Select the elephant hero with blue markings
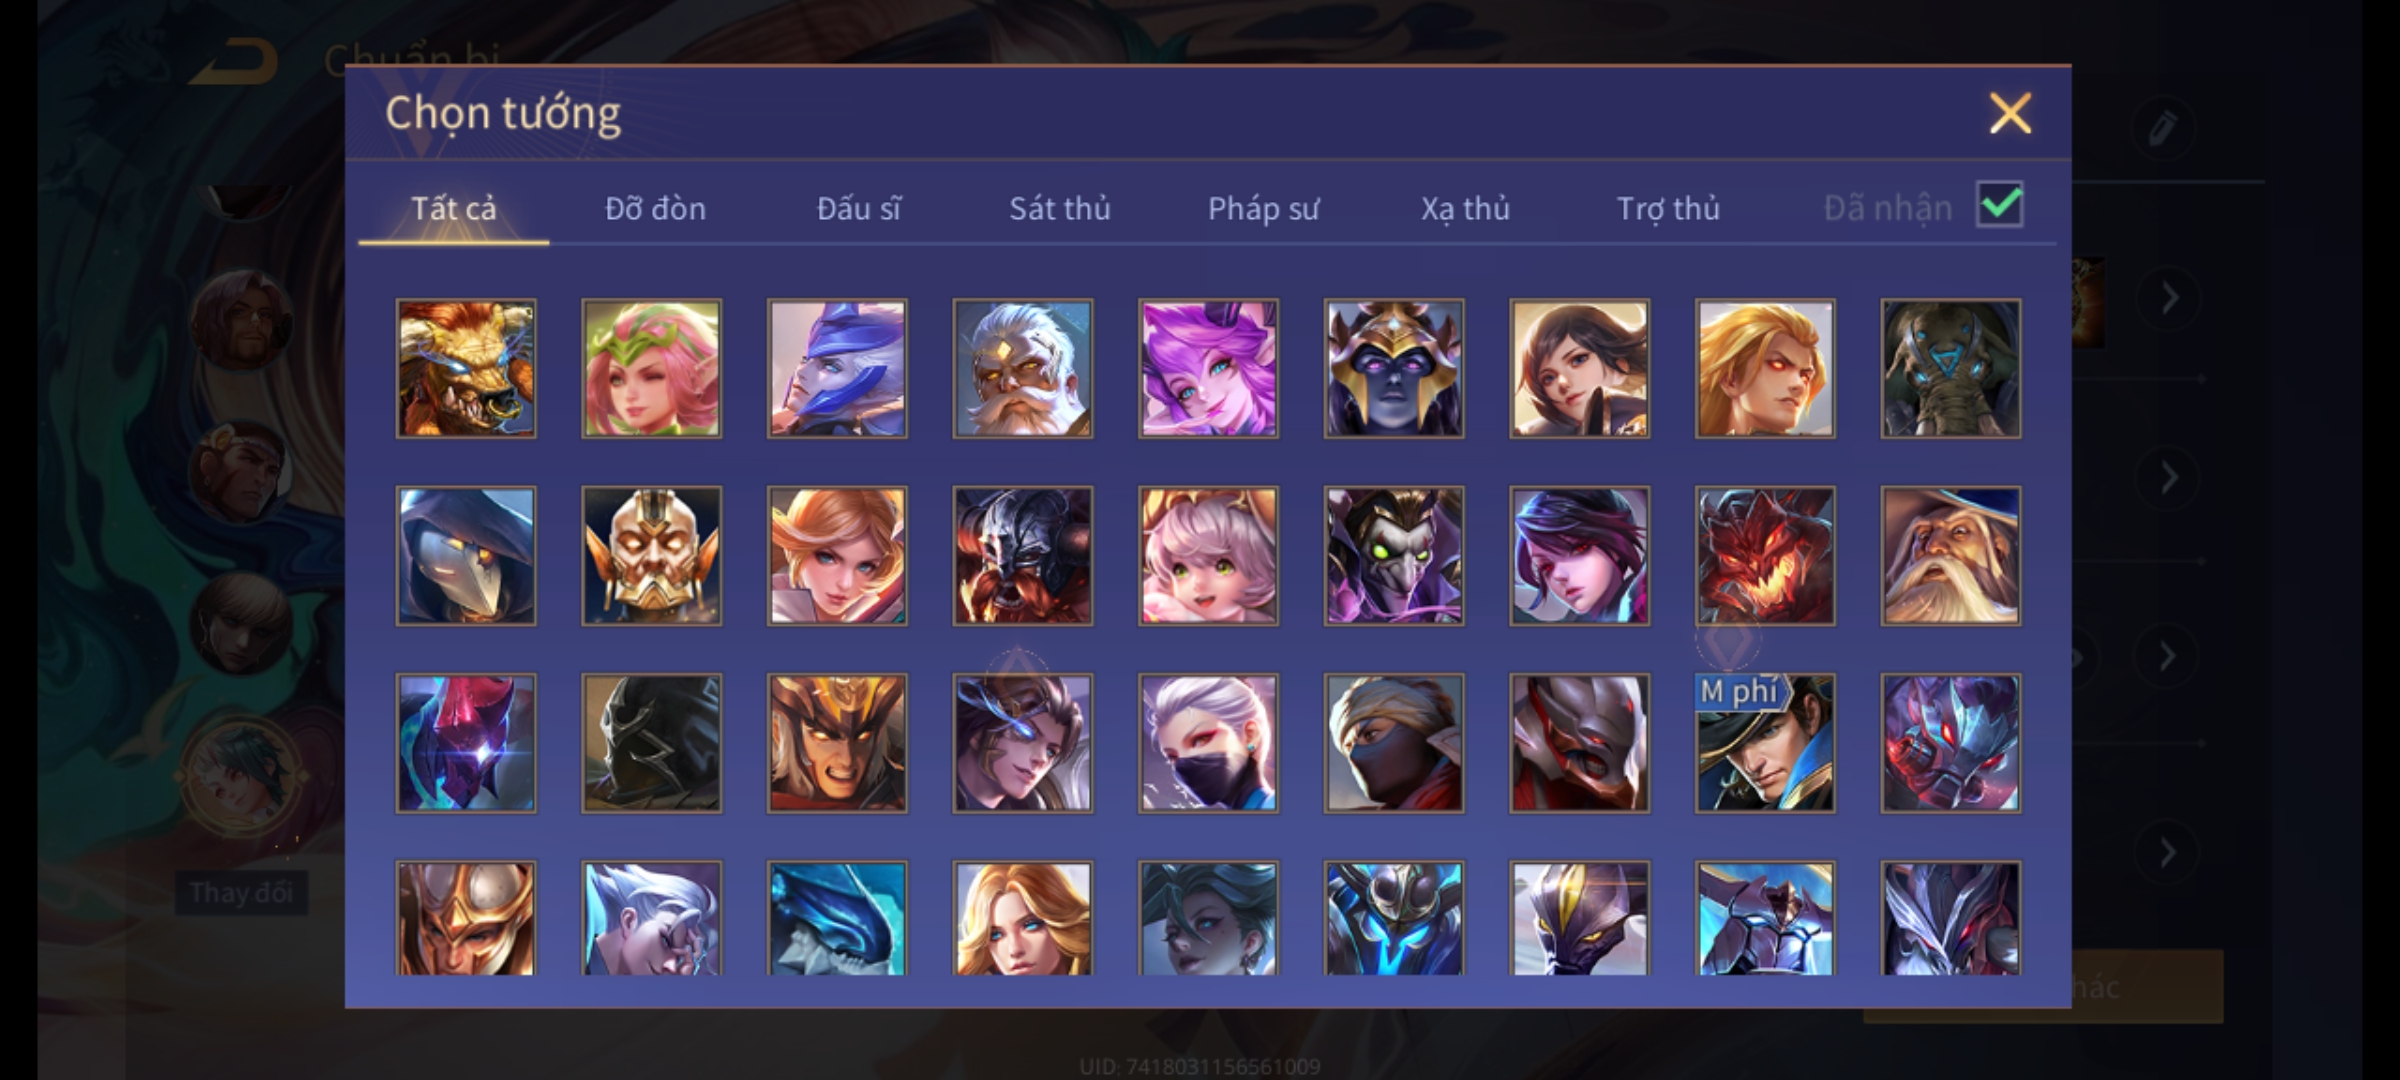The image size is (2400, 1080). (1950, 368)
